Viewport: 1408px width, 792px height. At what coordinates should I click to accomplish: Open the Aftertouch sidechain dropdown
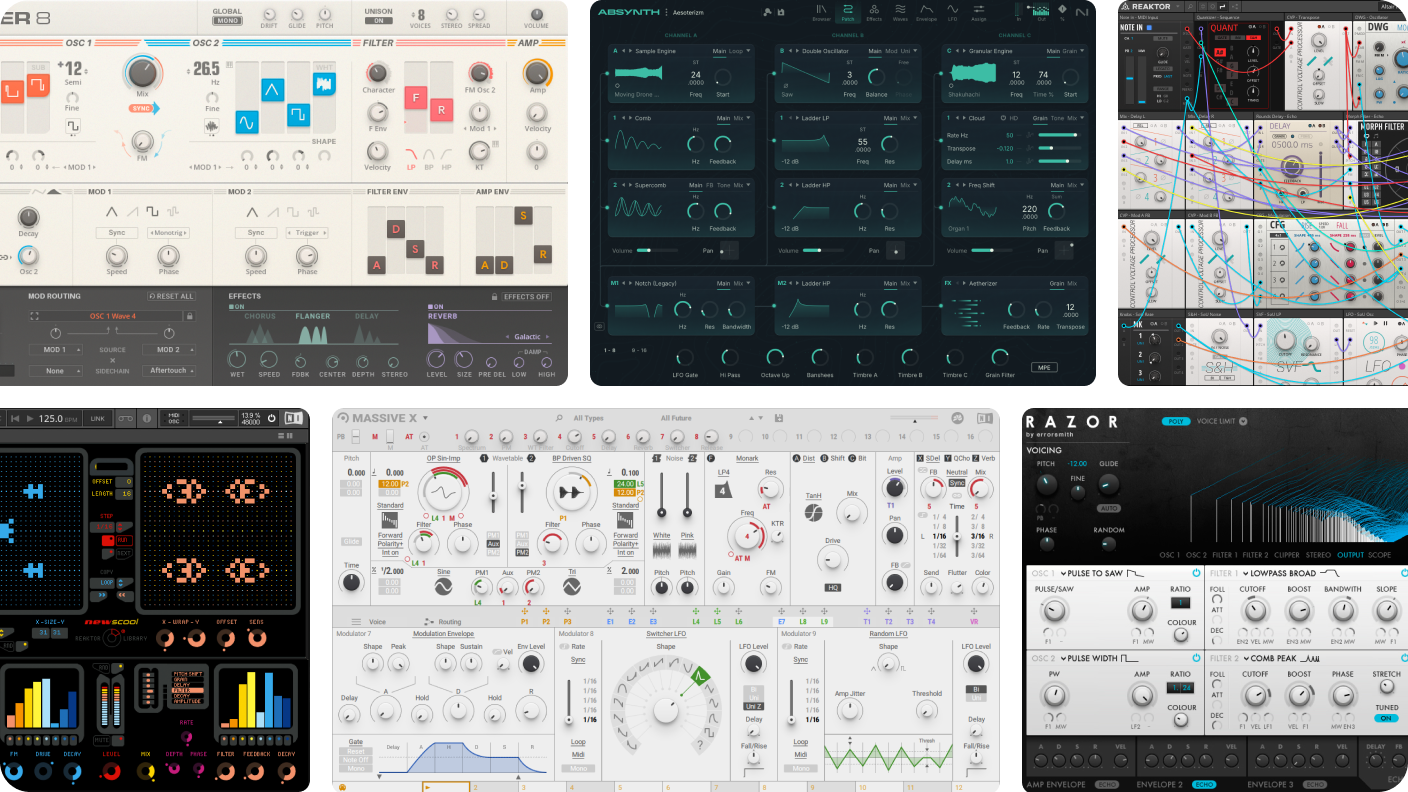167,371
